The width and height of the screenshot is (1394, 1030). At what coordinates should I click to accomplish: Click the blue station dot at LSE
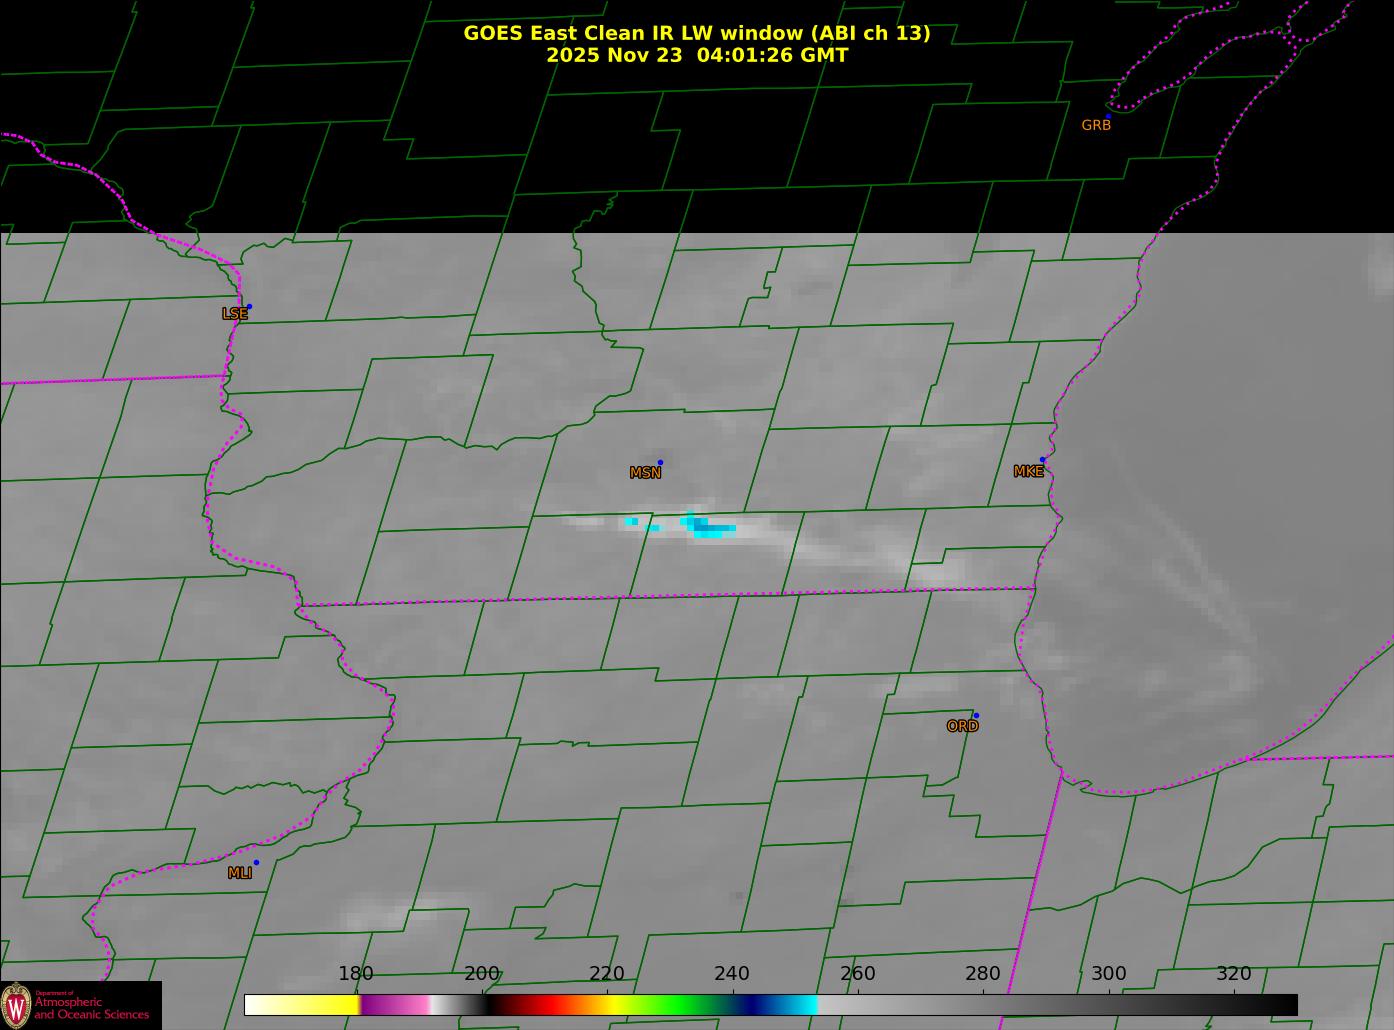click(x=249, y=307)
